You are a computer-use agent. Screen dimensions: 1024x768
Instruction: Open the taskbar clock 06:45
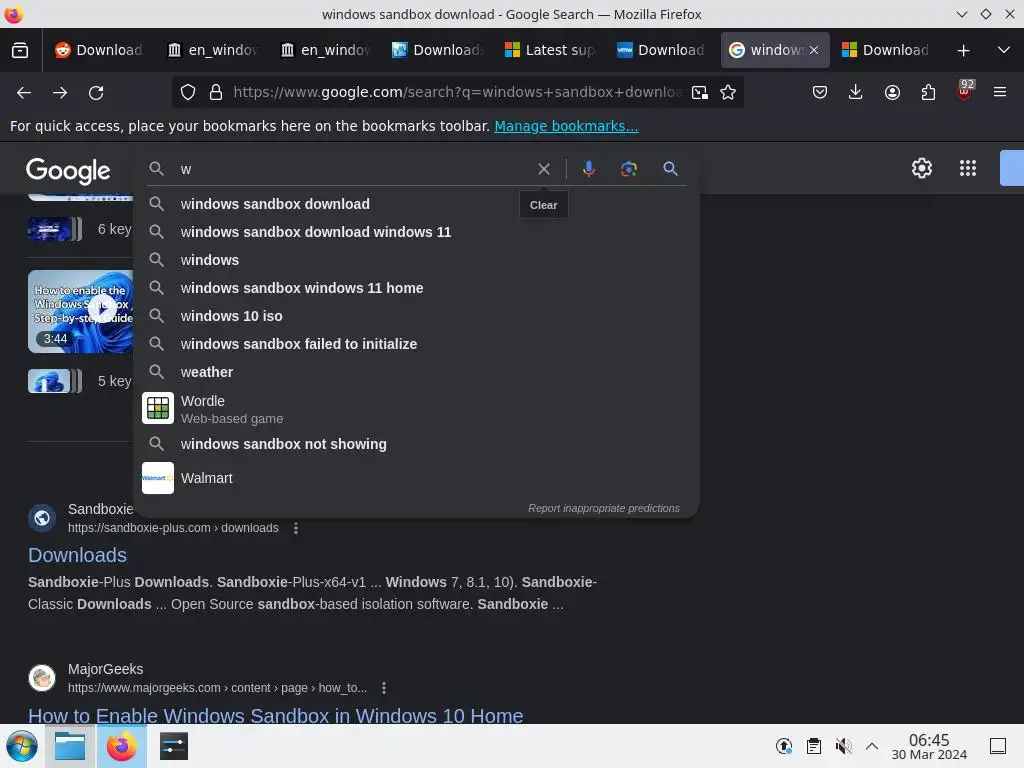click(929, 746)
